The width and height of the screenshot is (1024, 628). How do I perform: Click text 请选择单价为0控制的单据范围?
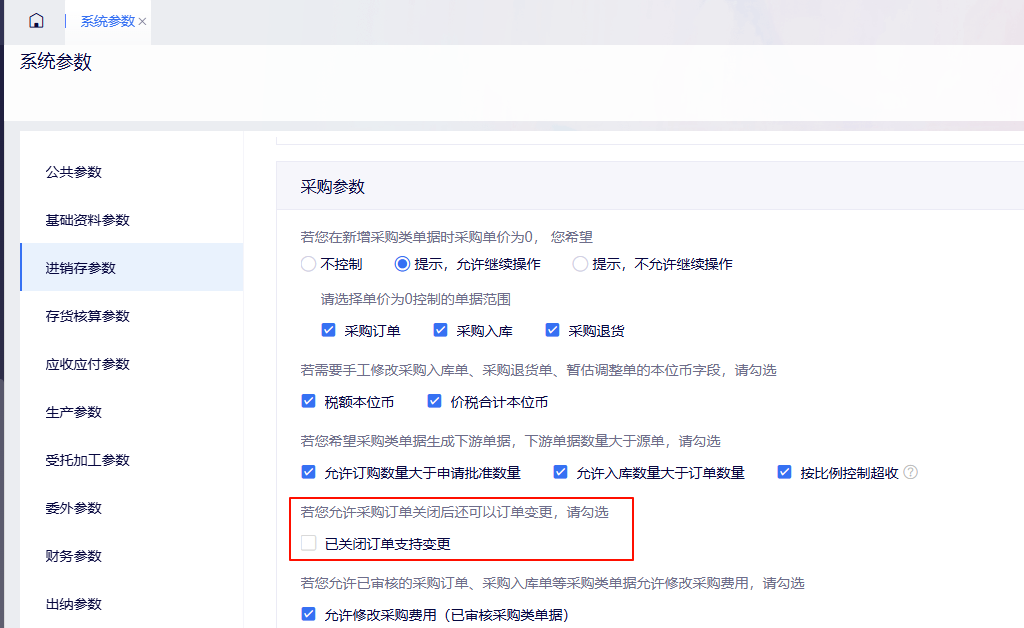coord(415,300)
